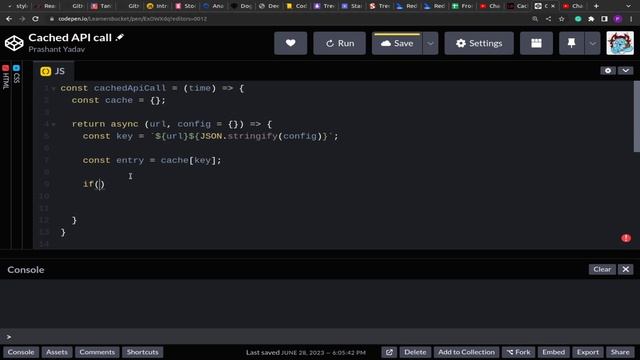Switch to the 'Intr' browser tab
Image resolution: width=640 pixels, height=360 pixels.
click(x=158, y=6)
